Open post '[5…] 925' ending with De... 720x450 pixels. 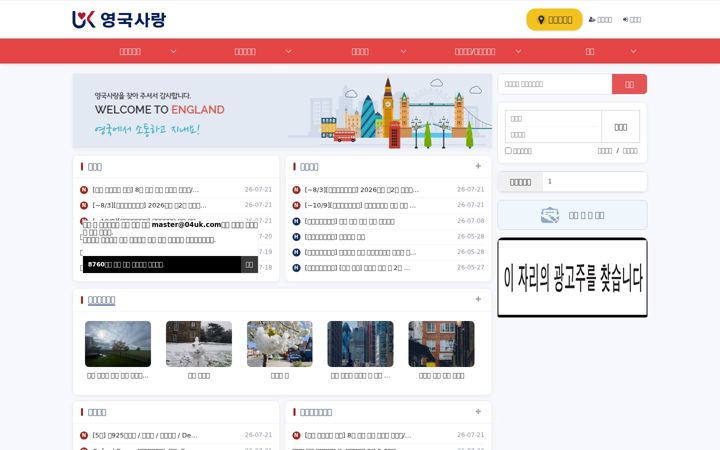tap(145, 435)
